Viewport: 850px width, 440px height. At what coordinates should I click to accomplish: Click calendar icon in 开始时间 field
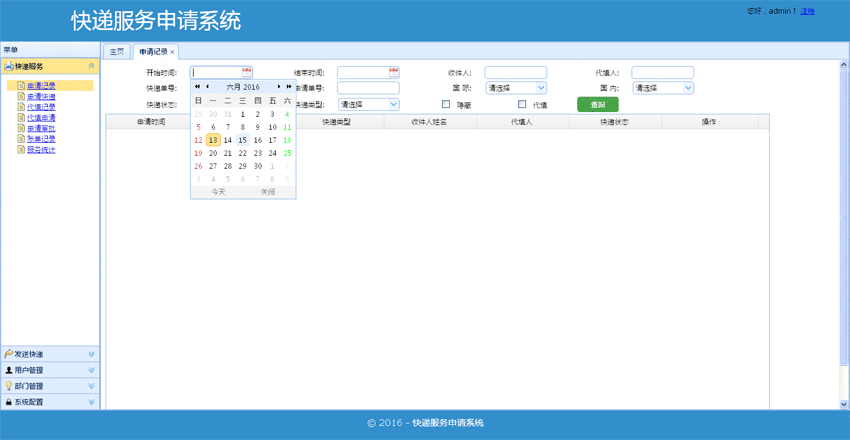tap(247, 72)
